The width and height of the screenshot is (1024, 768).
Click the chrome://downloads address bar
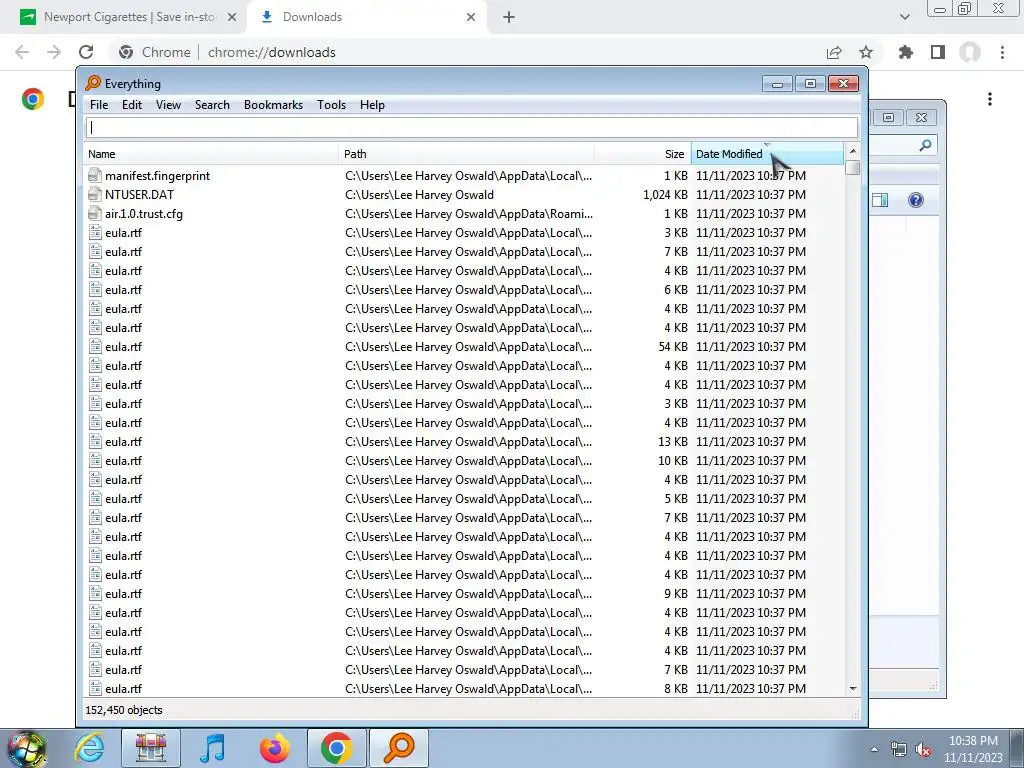[271, 52]
